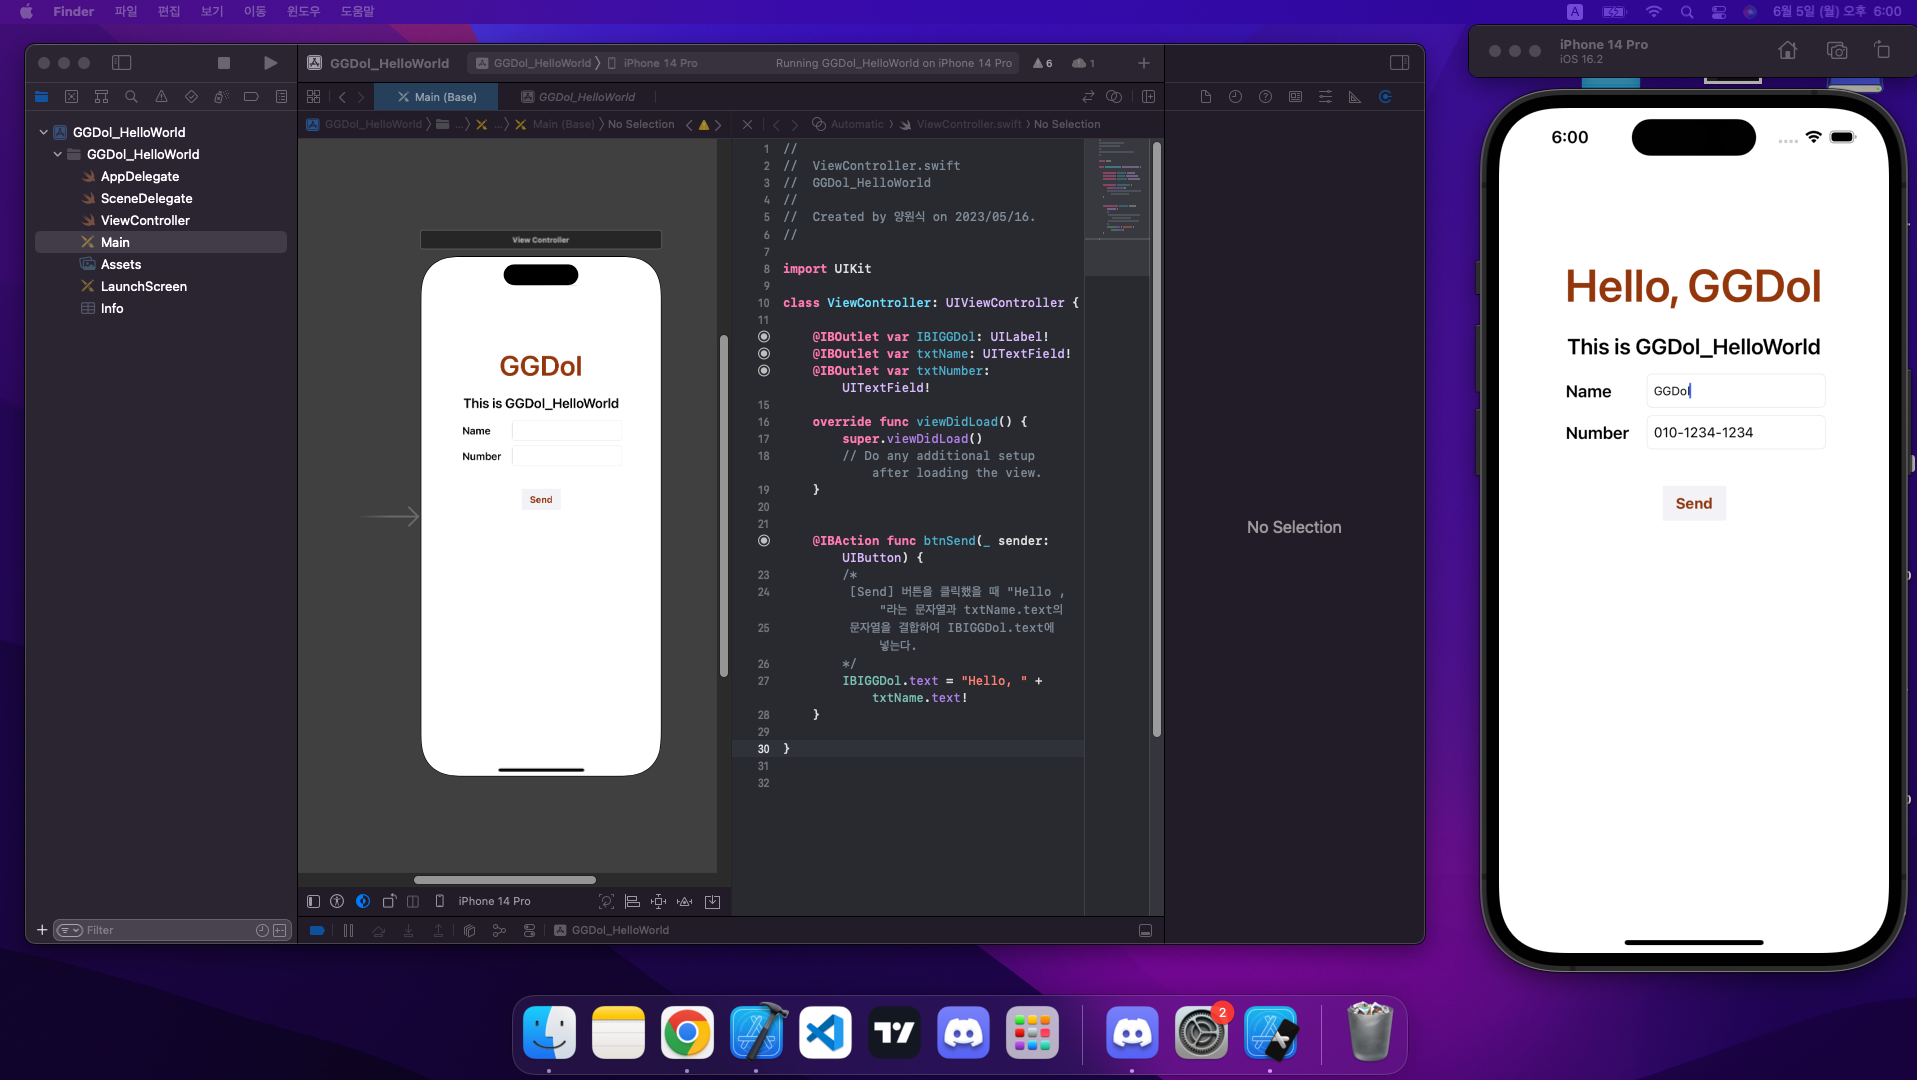This screenshot has width=1917, height=1080.
Task: Toggle the navigator sidebar in Xcode
Action: (122, 63)
